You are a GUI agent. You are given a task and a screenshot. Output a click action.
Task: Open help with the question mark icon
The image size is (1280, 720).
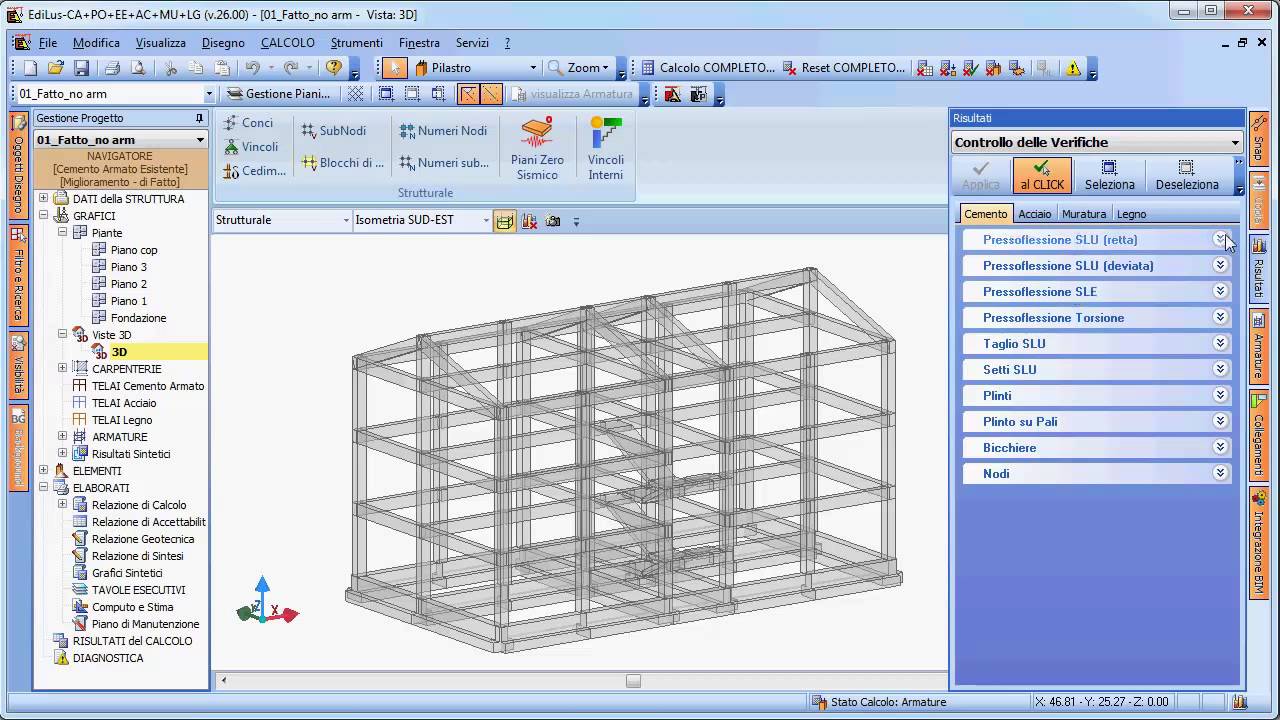(x=334, y=68)
